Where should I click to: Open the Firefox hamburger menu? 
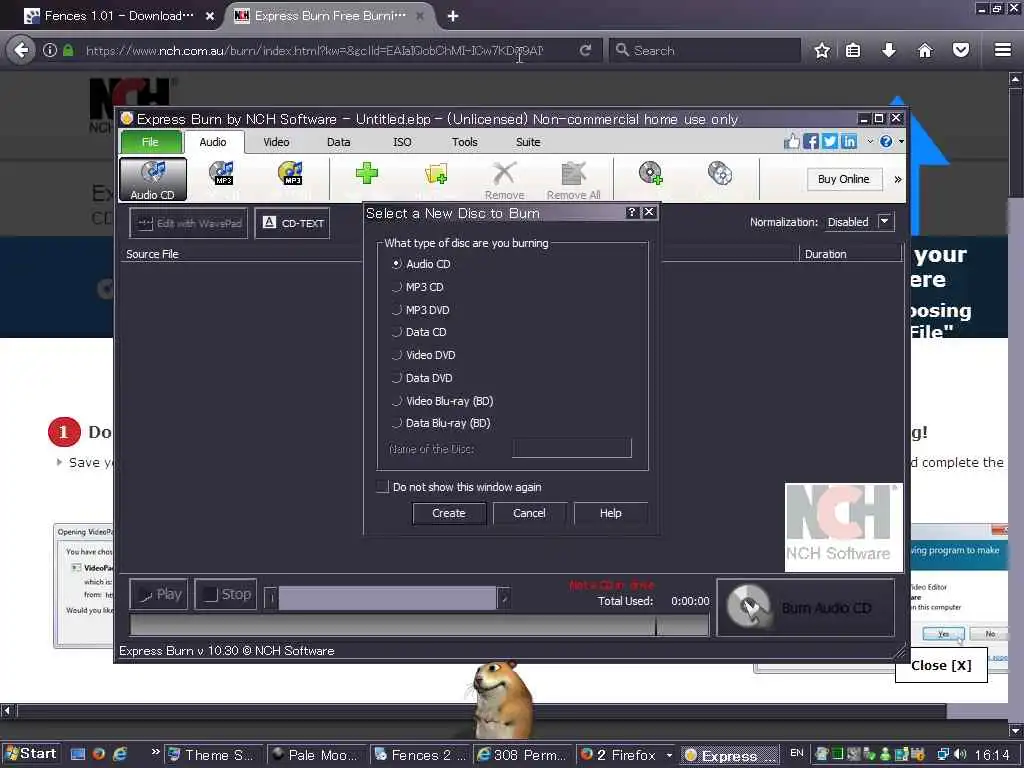point(1003,50)
